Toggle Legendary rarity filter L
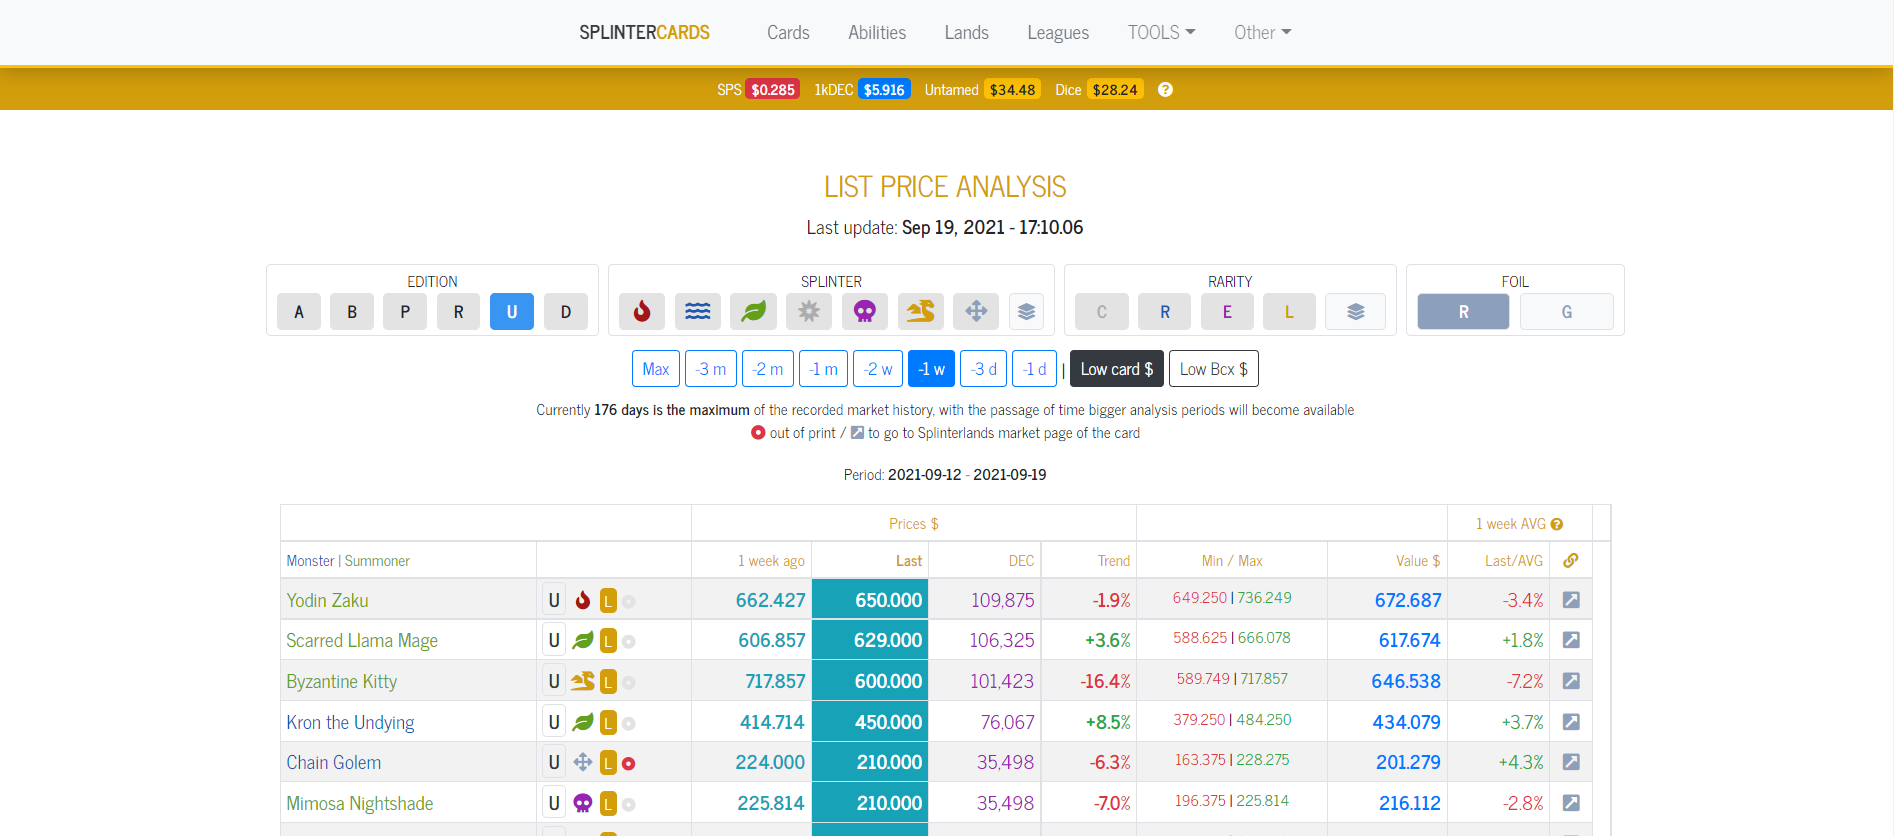The height and width of the screenshot is (836, 1894). tap(1289, 312)
